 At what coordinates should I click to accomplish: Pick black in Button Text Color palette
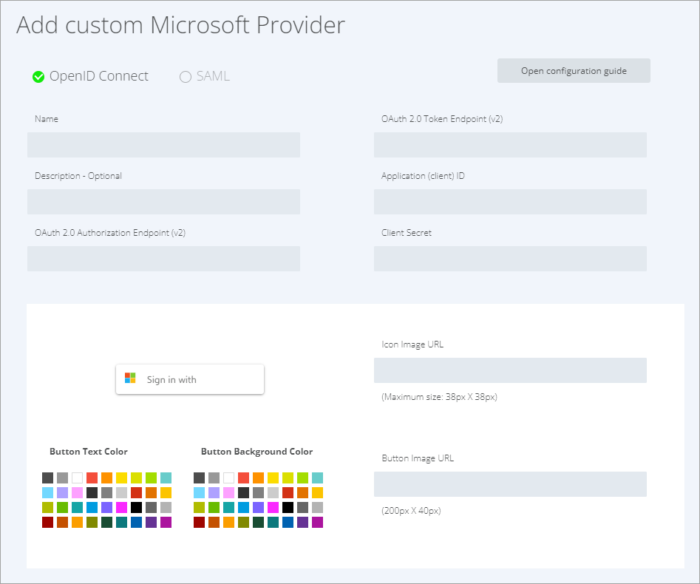pos(136,507)
